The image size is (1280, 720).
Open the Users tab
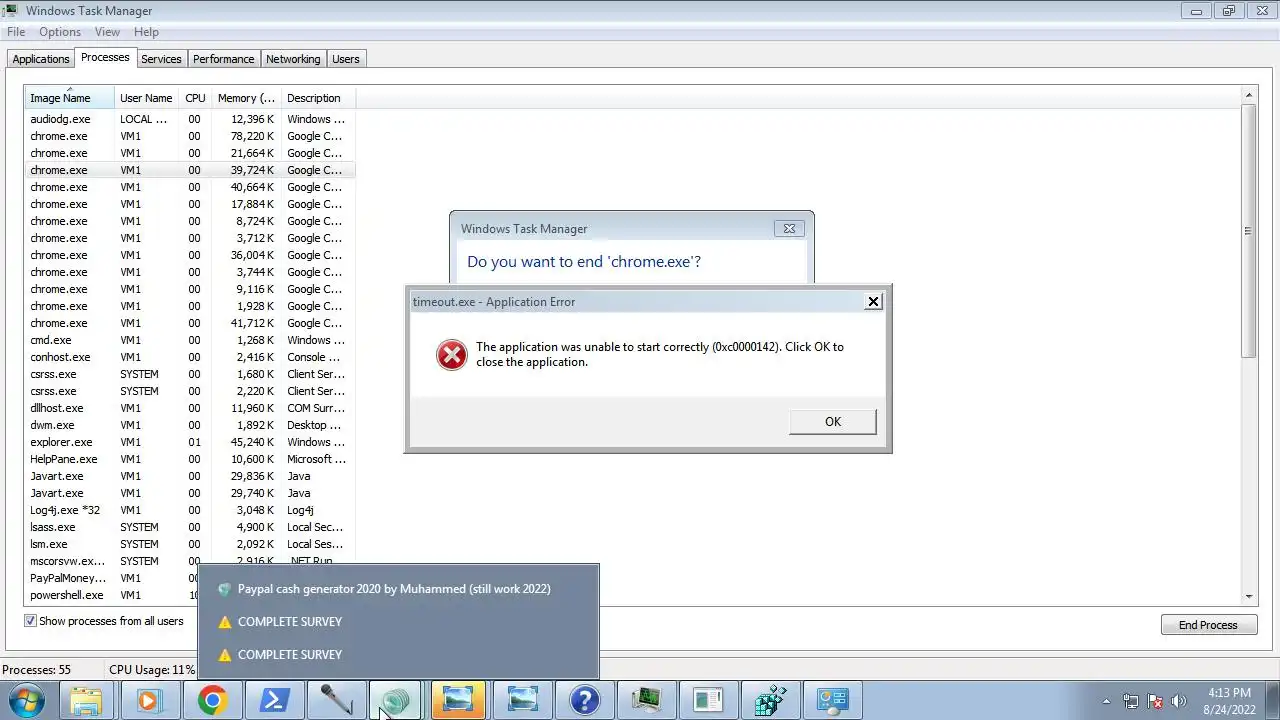(x=346, y=59)
